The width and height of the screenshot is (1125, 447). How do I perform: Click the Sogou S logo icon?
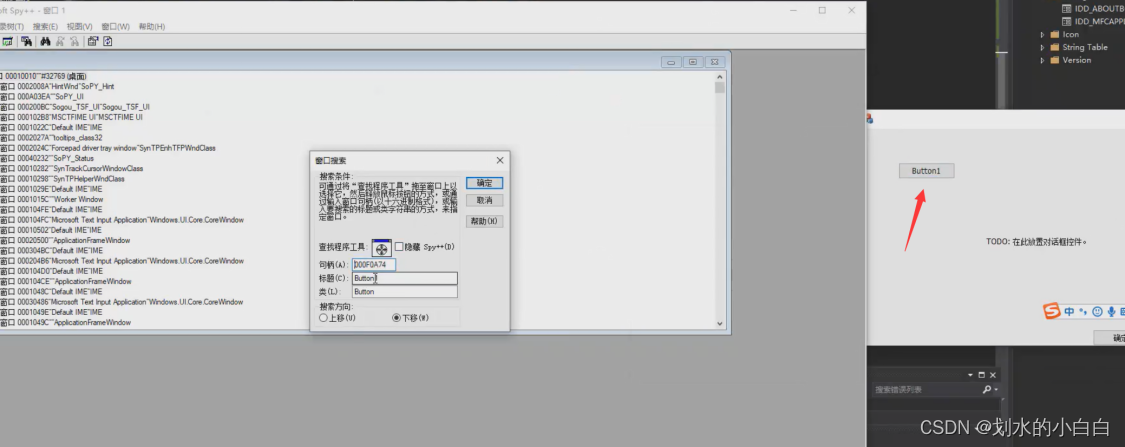point(1052,311)
